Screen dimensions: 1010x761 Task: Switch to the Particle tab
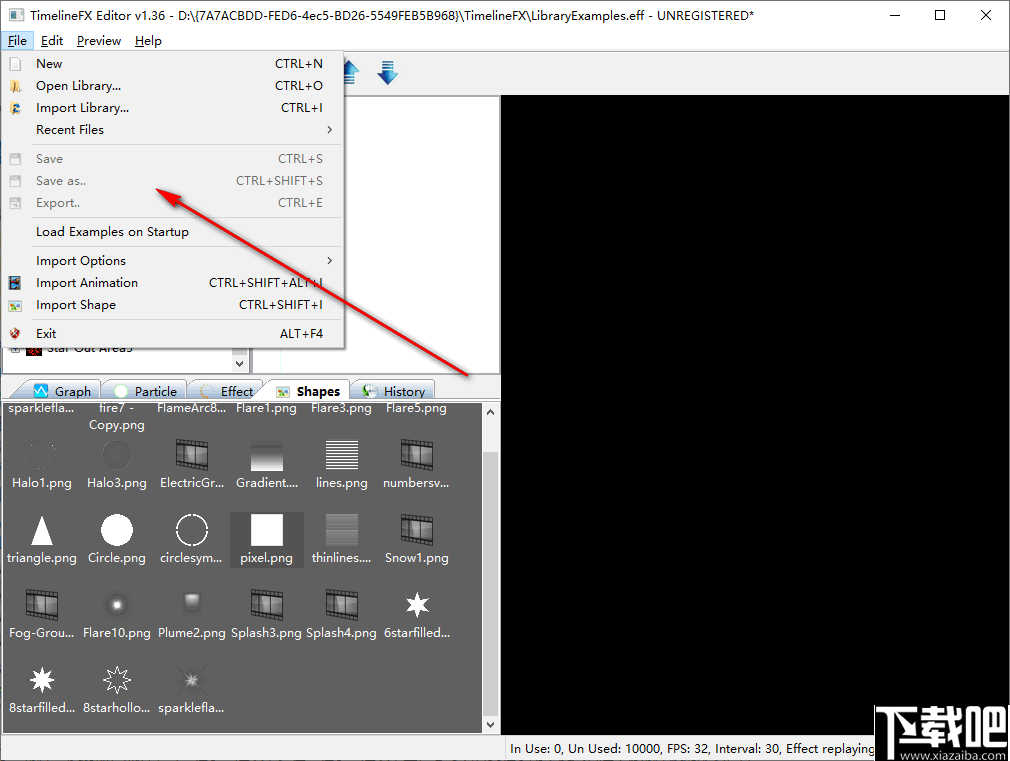click(x=153, y=391)
